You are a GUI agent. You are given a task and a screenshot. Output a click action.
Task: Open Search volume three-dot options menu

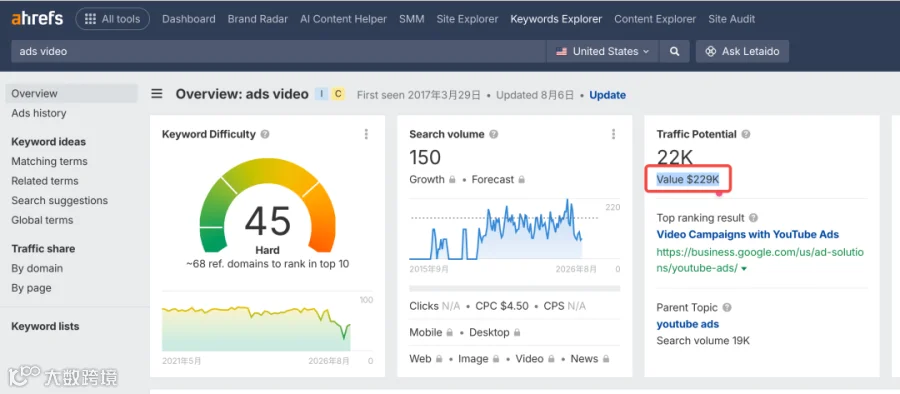click(x=613, y=134)
